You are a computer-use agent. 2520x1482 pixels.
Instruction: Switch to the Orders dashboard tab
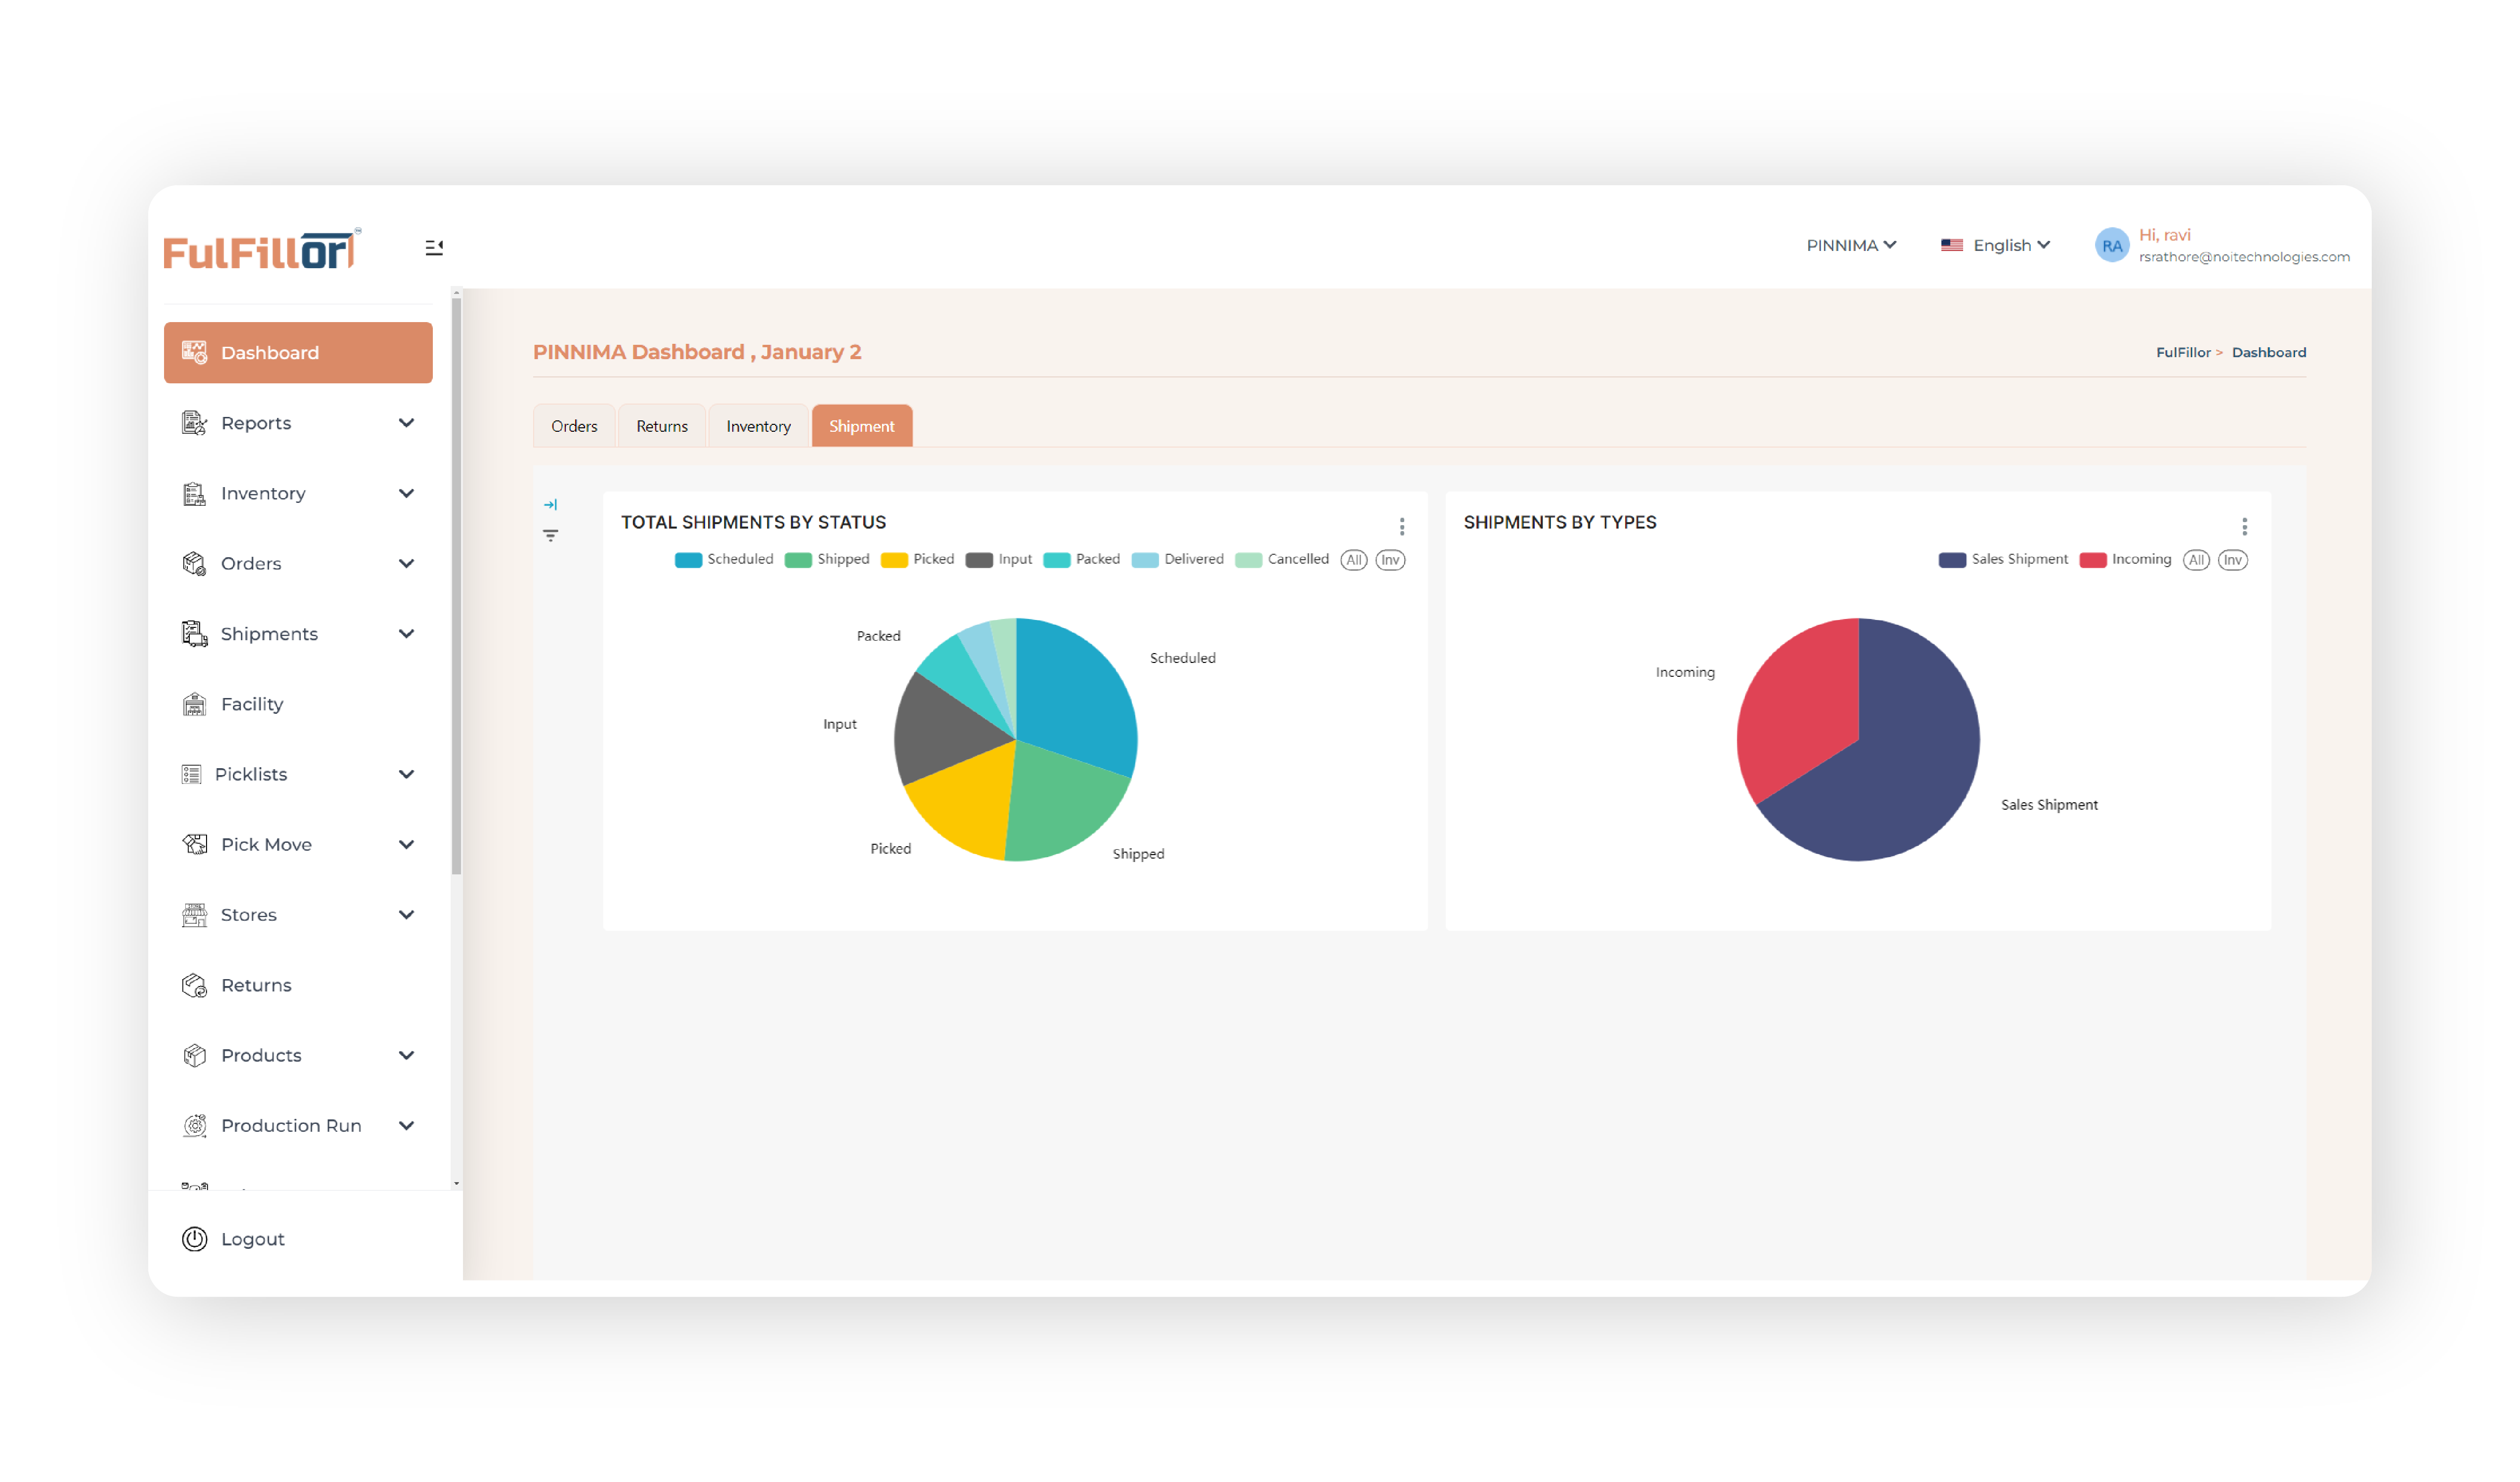tap(574, 426)
